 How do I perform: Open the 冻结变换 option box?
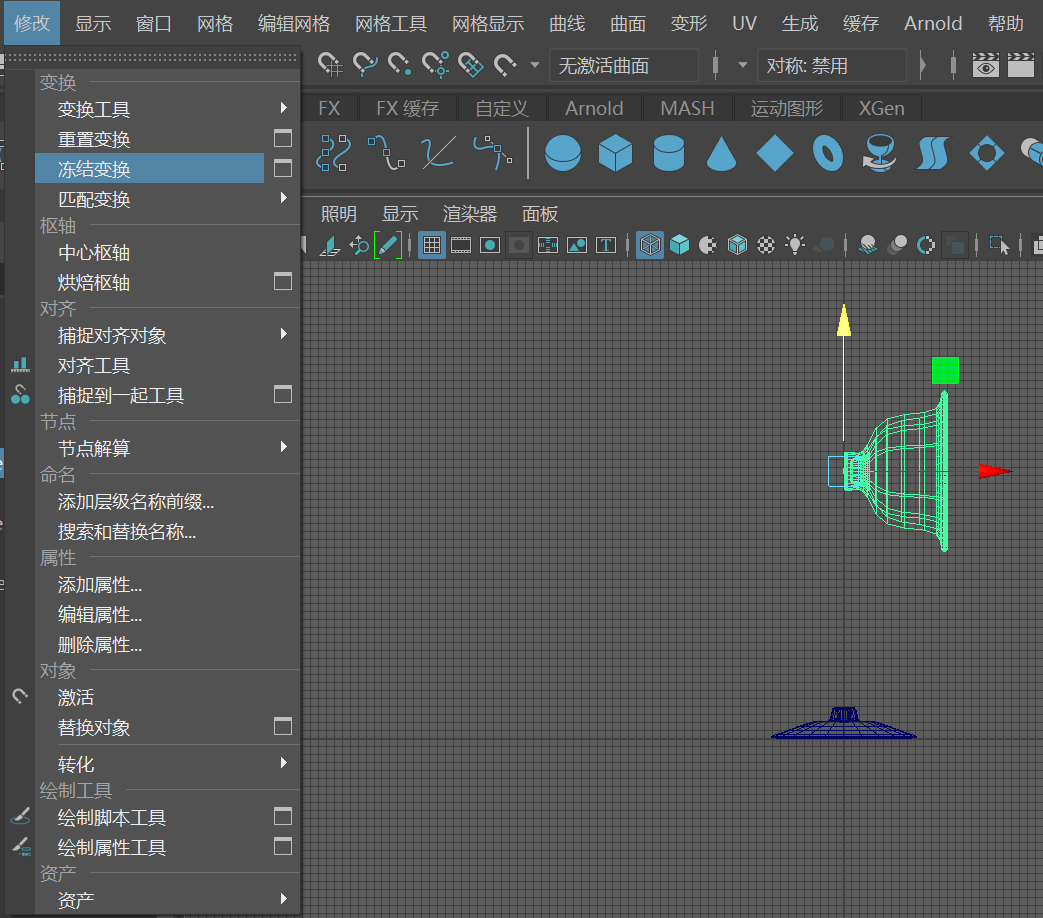[283, 168]
